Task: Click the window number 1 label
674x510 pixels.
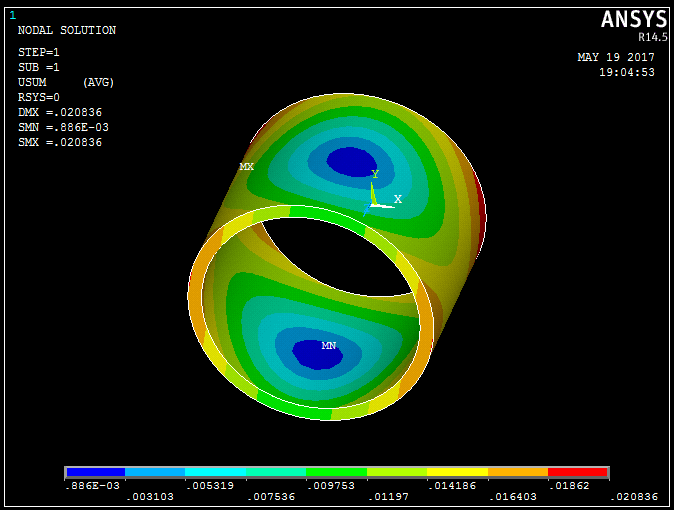Action: [12, 15]
